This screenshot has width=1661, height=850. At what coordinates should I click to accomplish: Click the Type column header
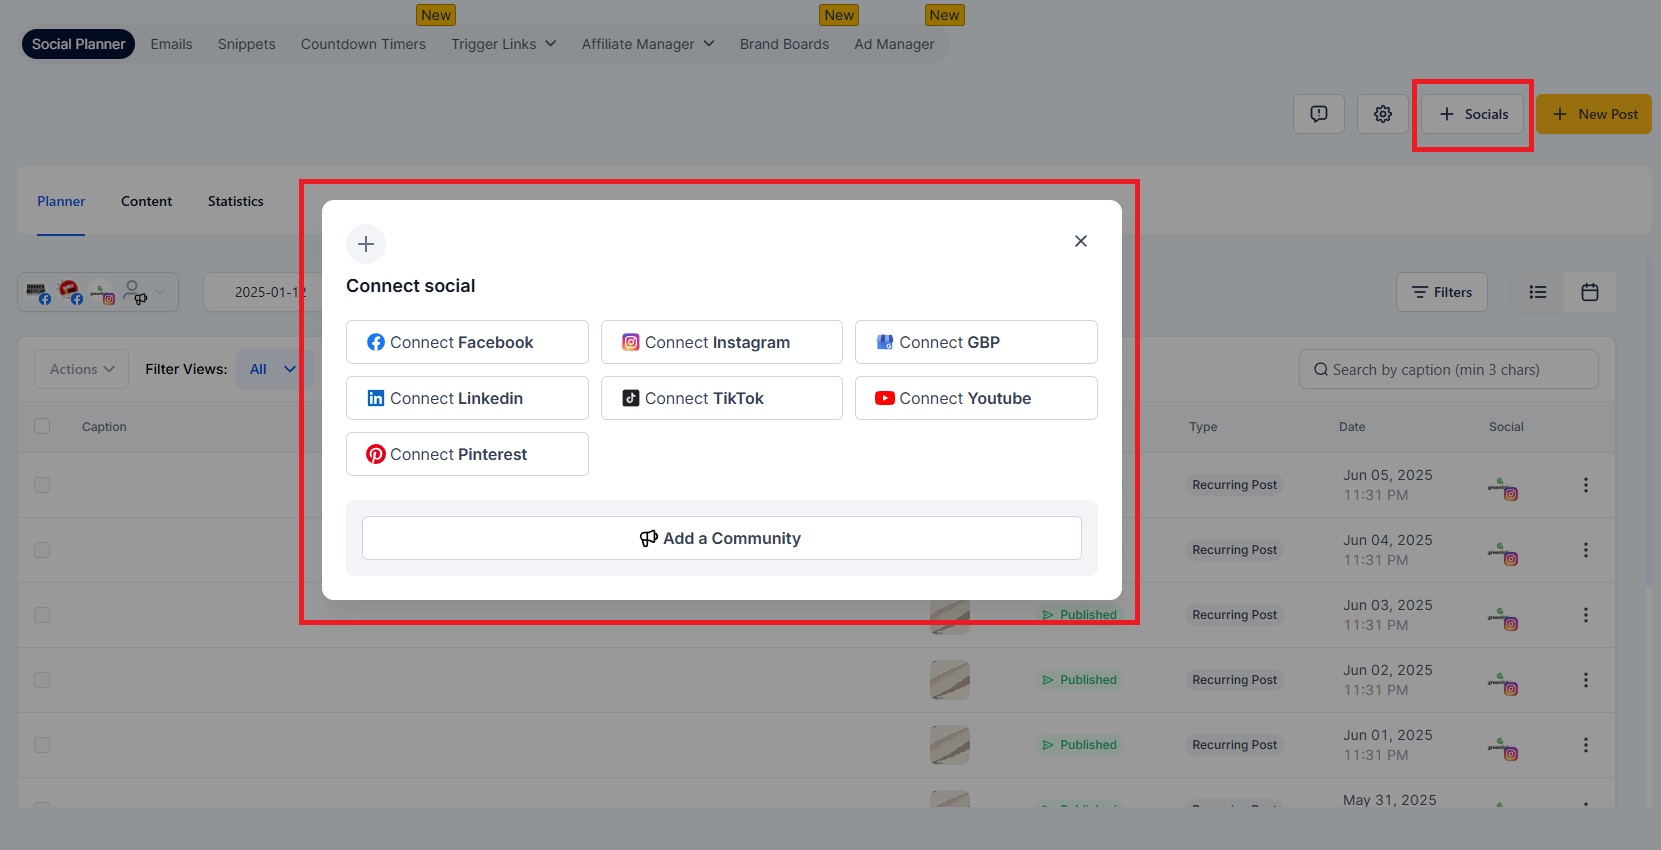(x=1203, y=427)
